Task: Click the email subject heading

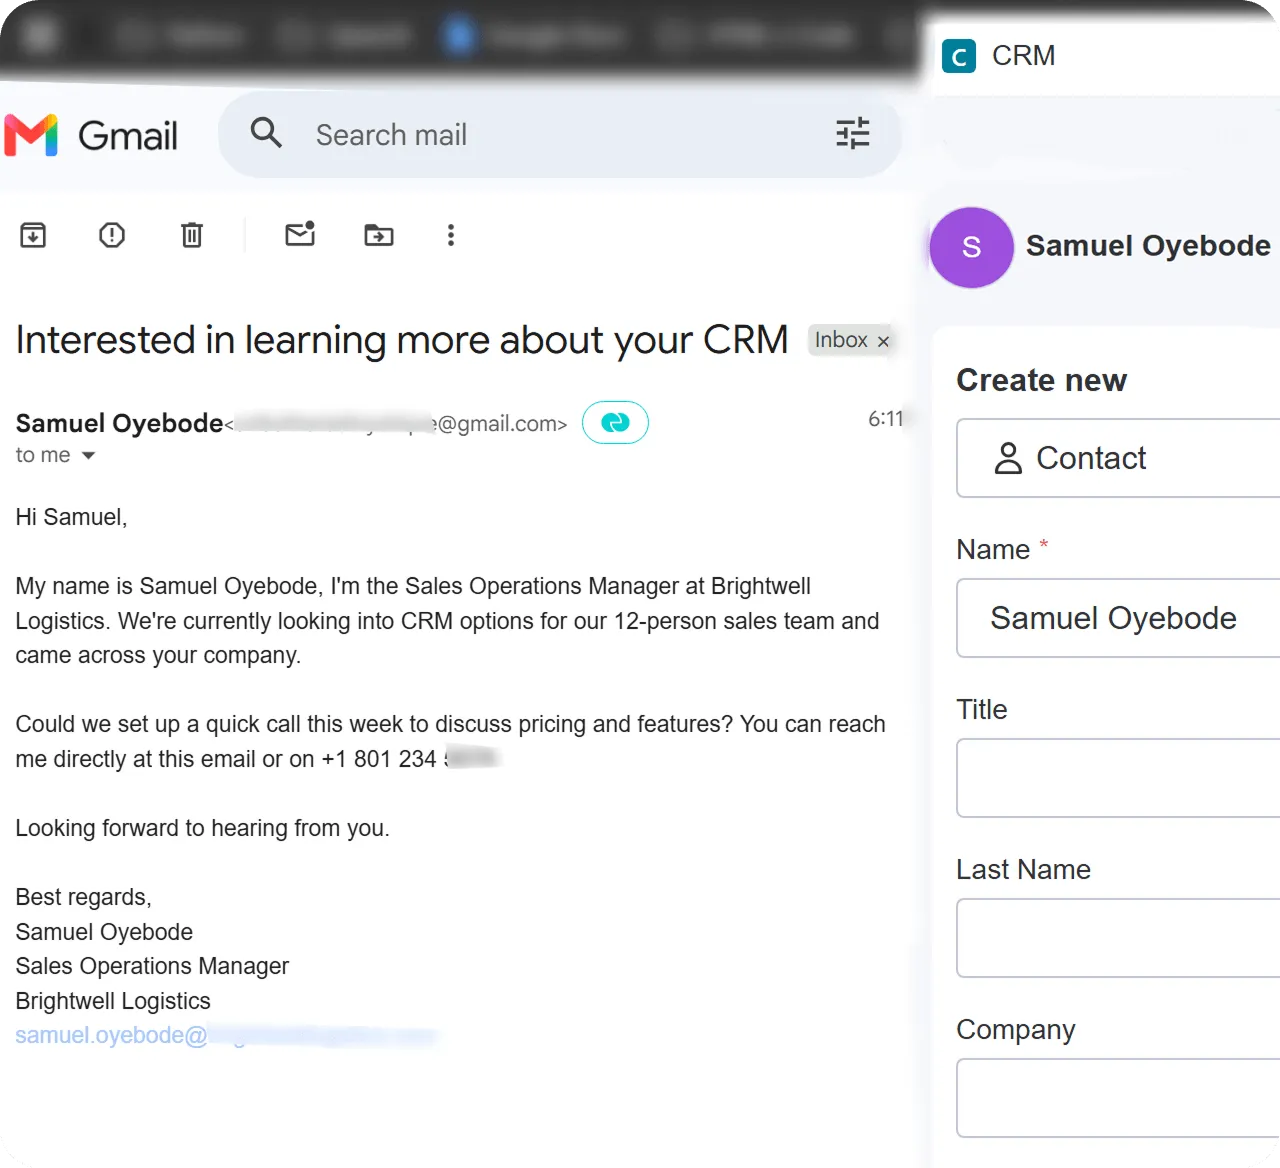Action: point(402,340)
